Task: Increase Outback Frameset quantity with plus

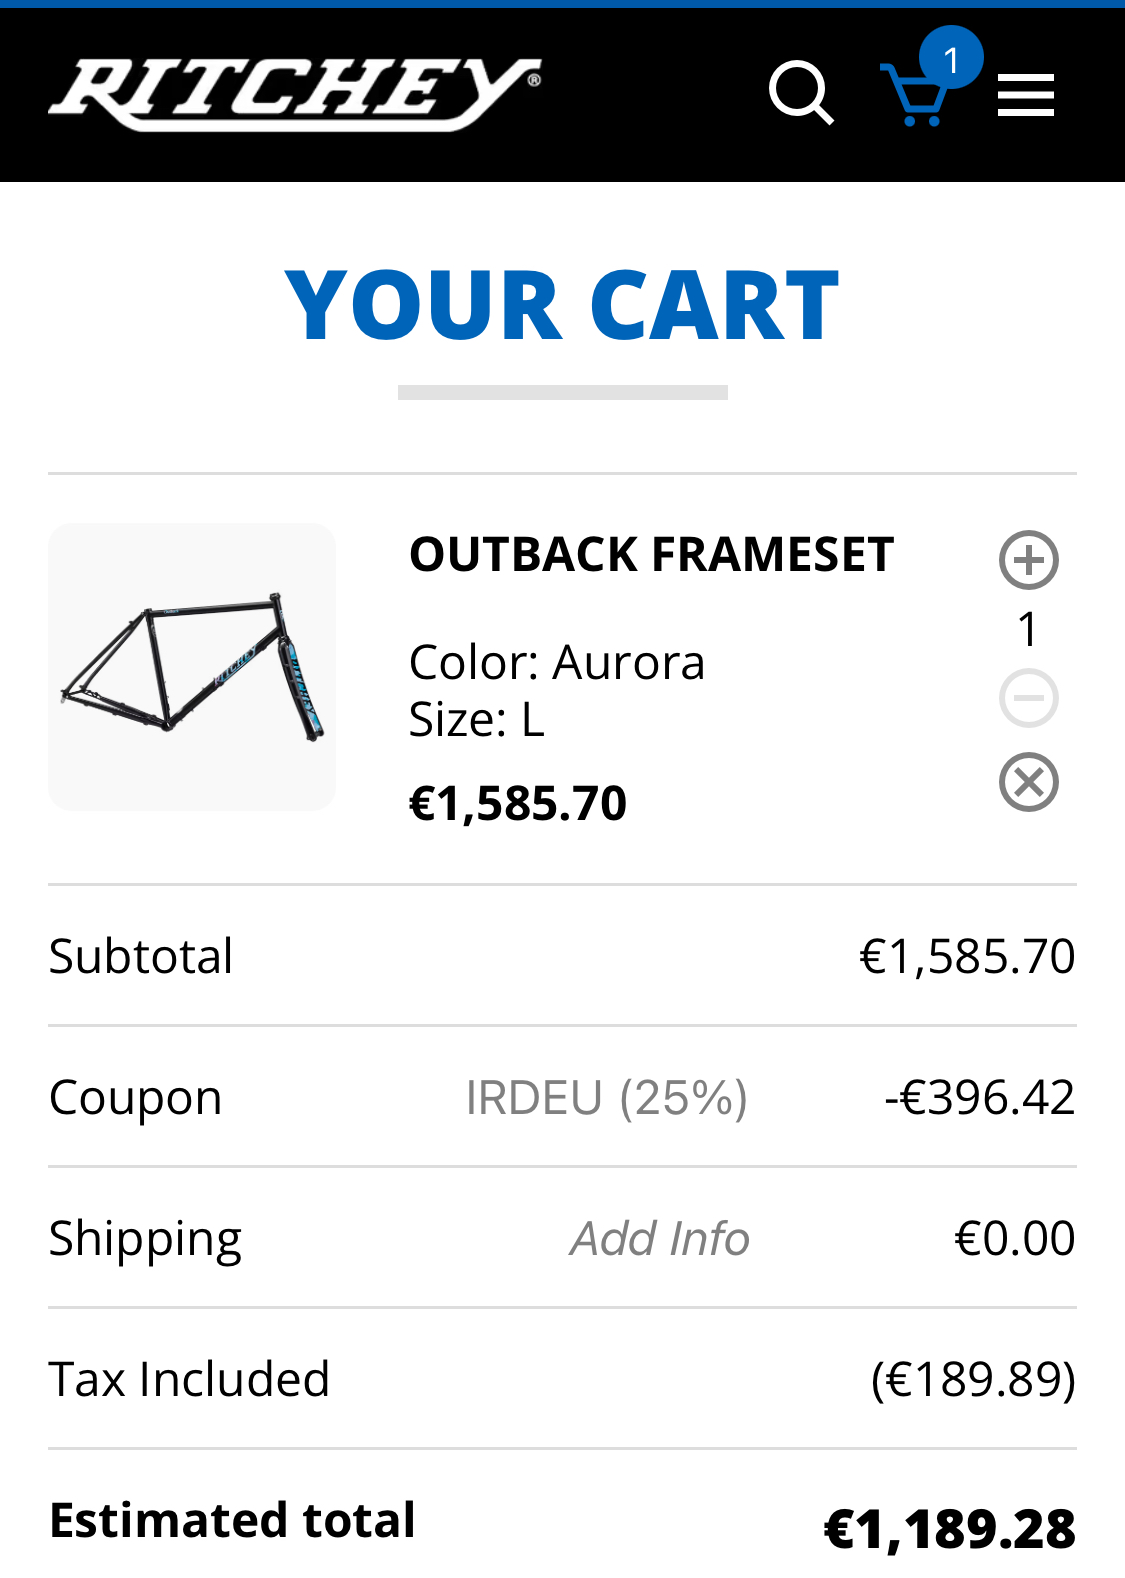Action: 1028,559
